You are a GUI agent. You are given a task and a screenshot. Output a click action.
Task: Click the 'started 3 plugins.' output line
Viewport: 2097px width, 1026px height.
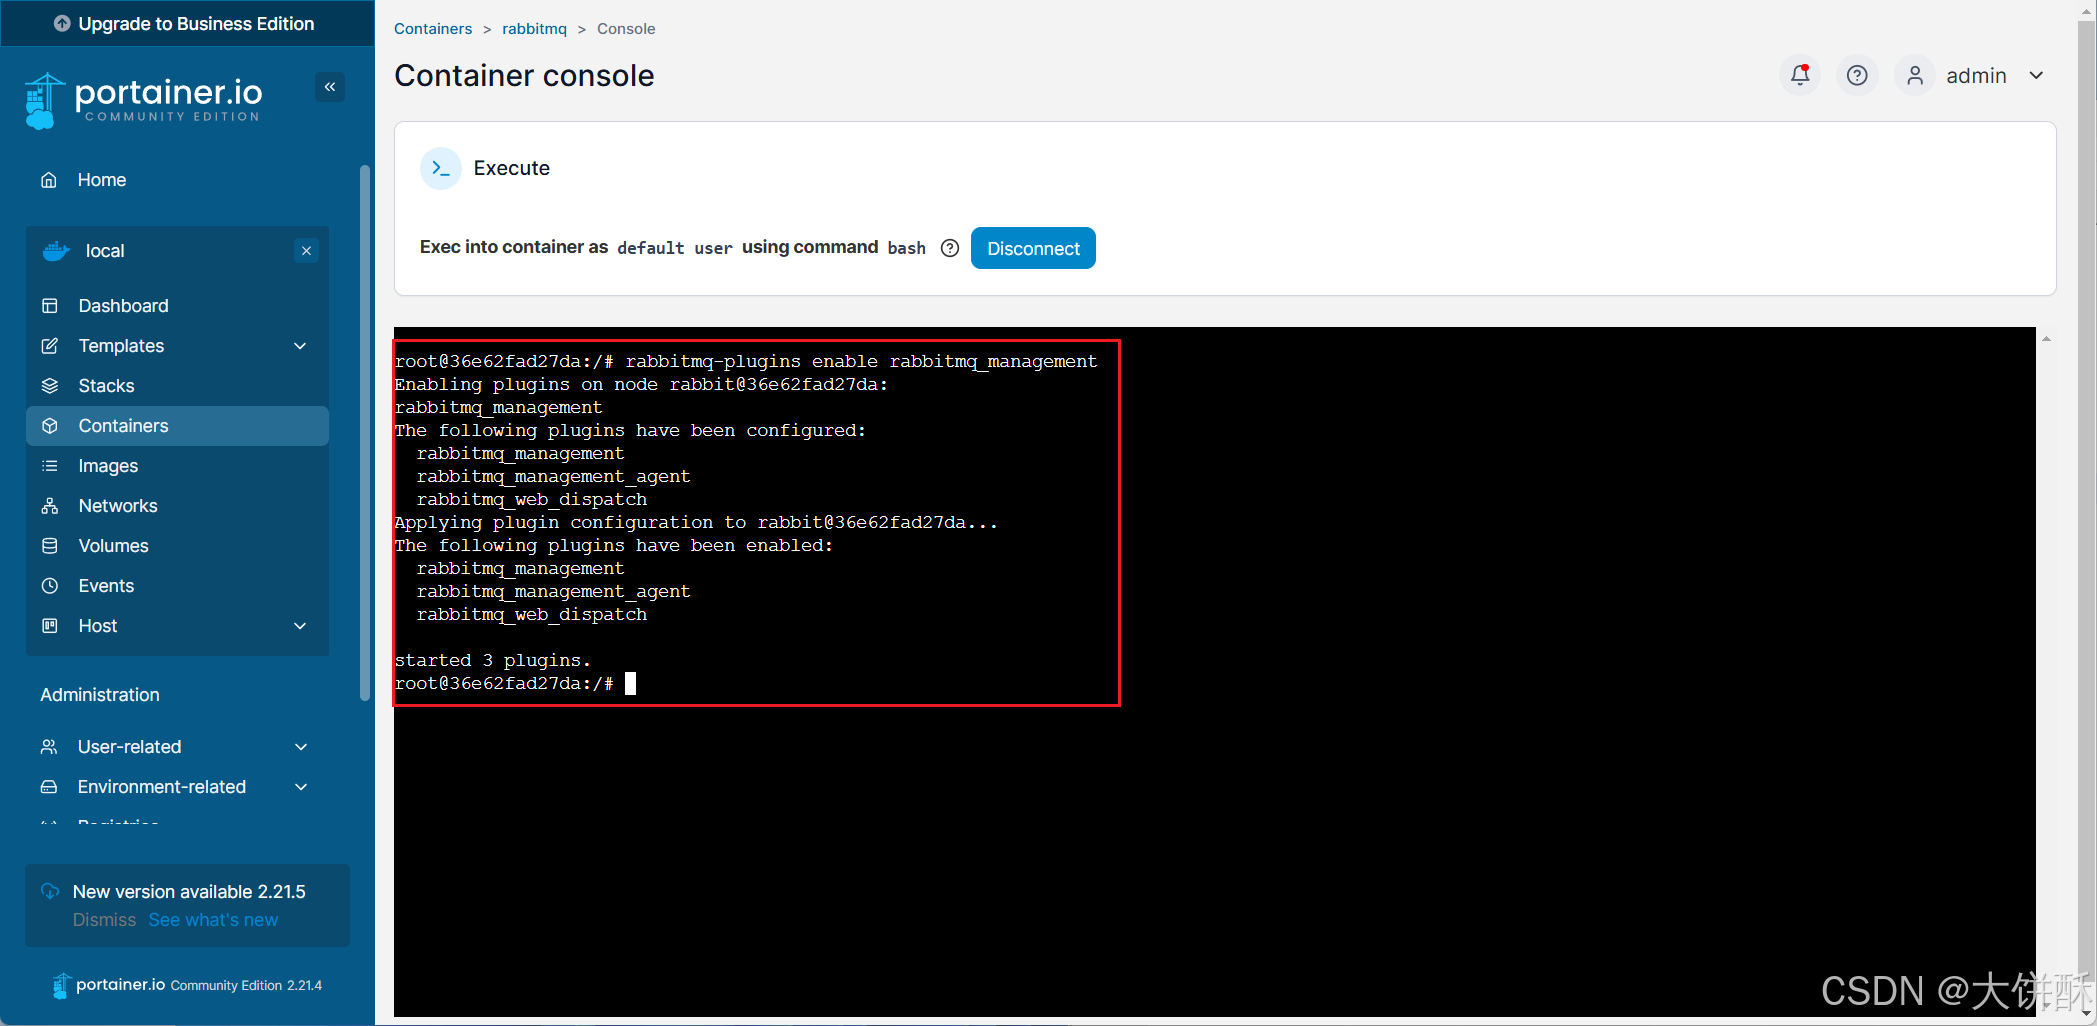493,660
